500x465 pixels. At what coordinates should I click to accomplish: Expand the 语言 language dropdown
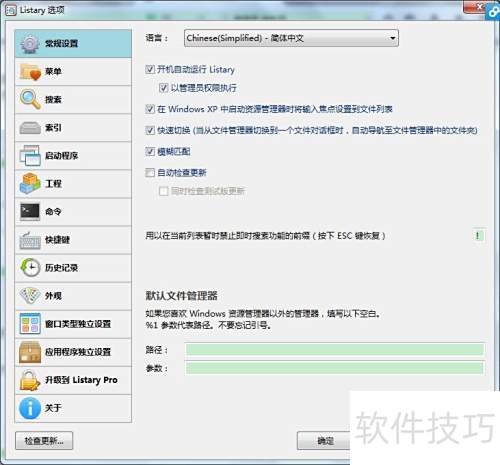(291, 38)
